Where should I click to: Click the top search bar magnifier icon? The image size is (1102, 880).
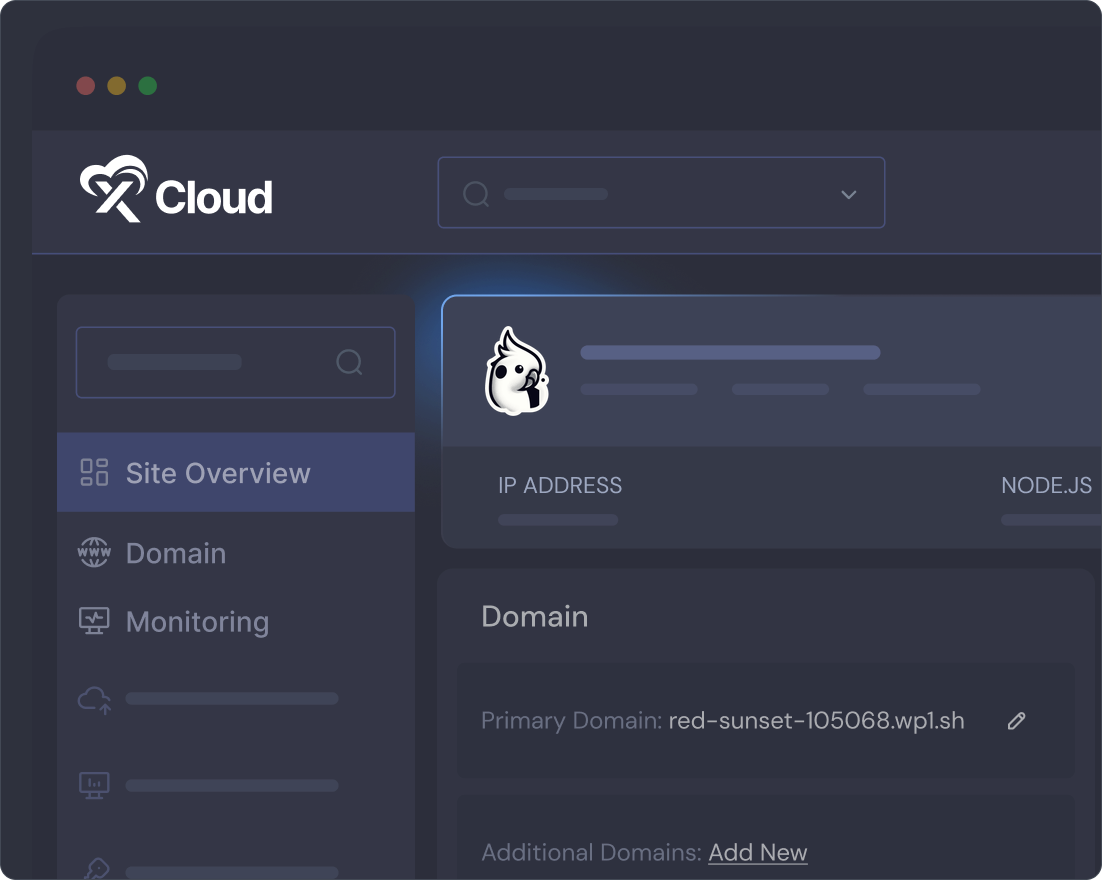click(x=476, y=194)
